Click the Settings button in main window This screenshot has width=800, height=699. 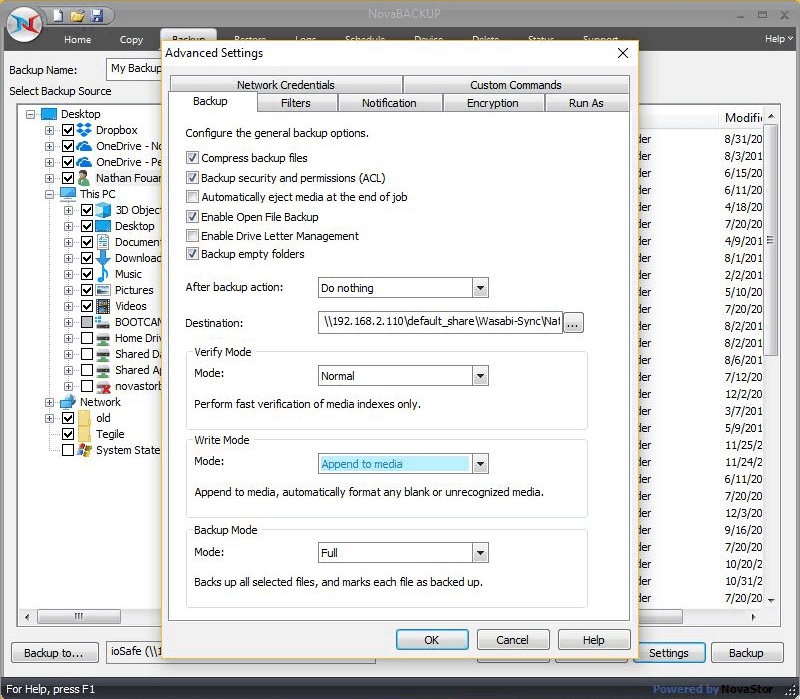(x=669, y=653)
